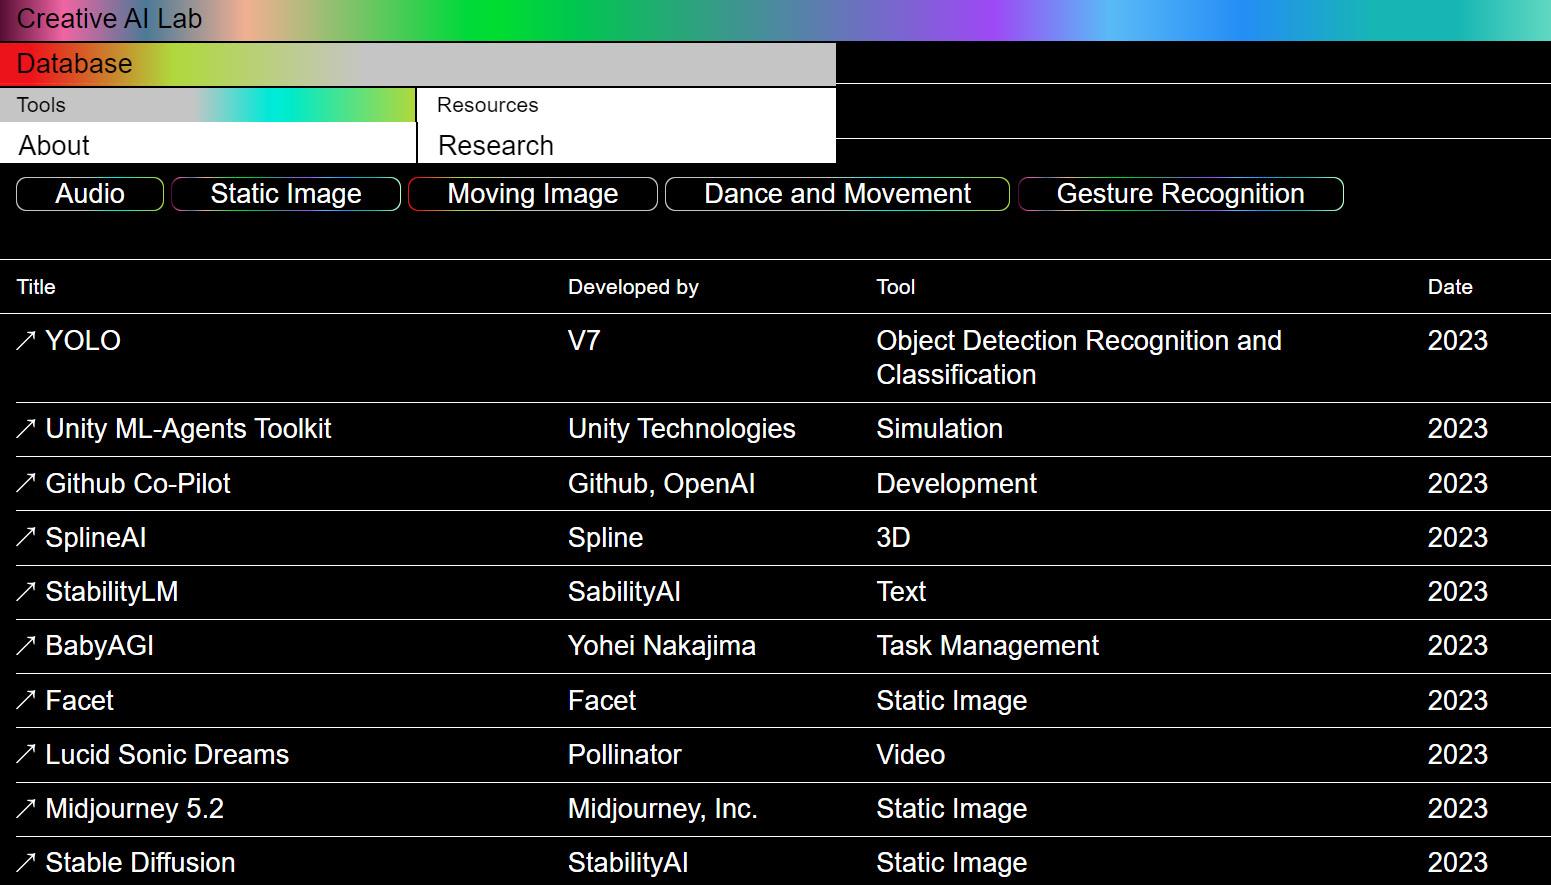Sort by the Tool column header
Image resolution: width=1551 pixels, height=885 pixels.
pos(895,287)
